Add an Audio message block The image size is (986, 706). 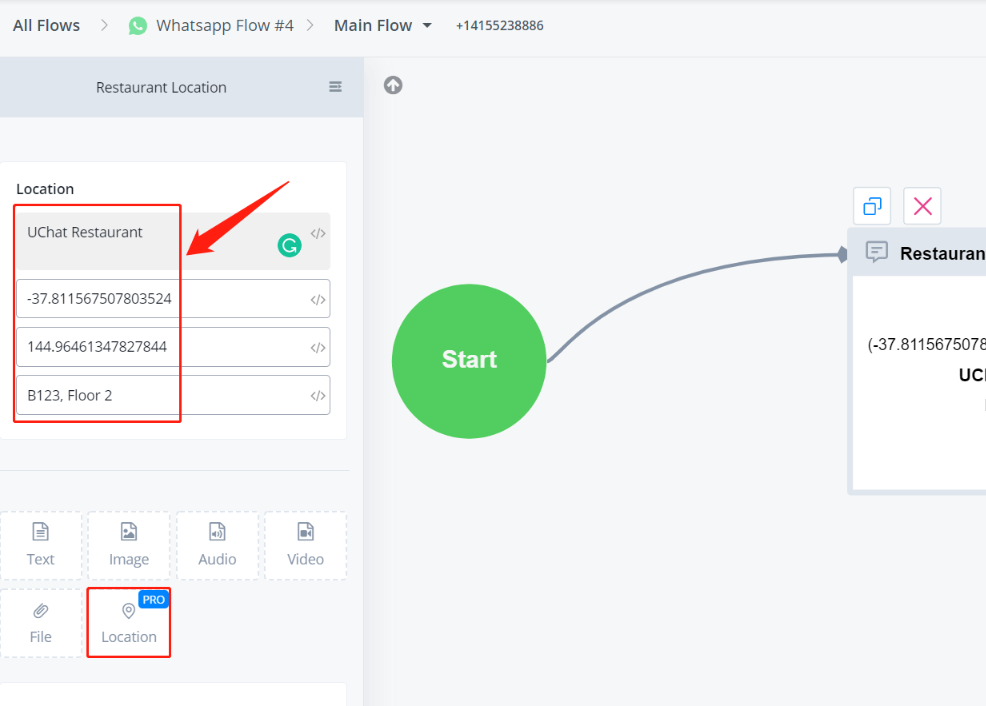click(217, 545)
